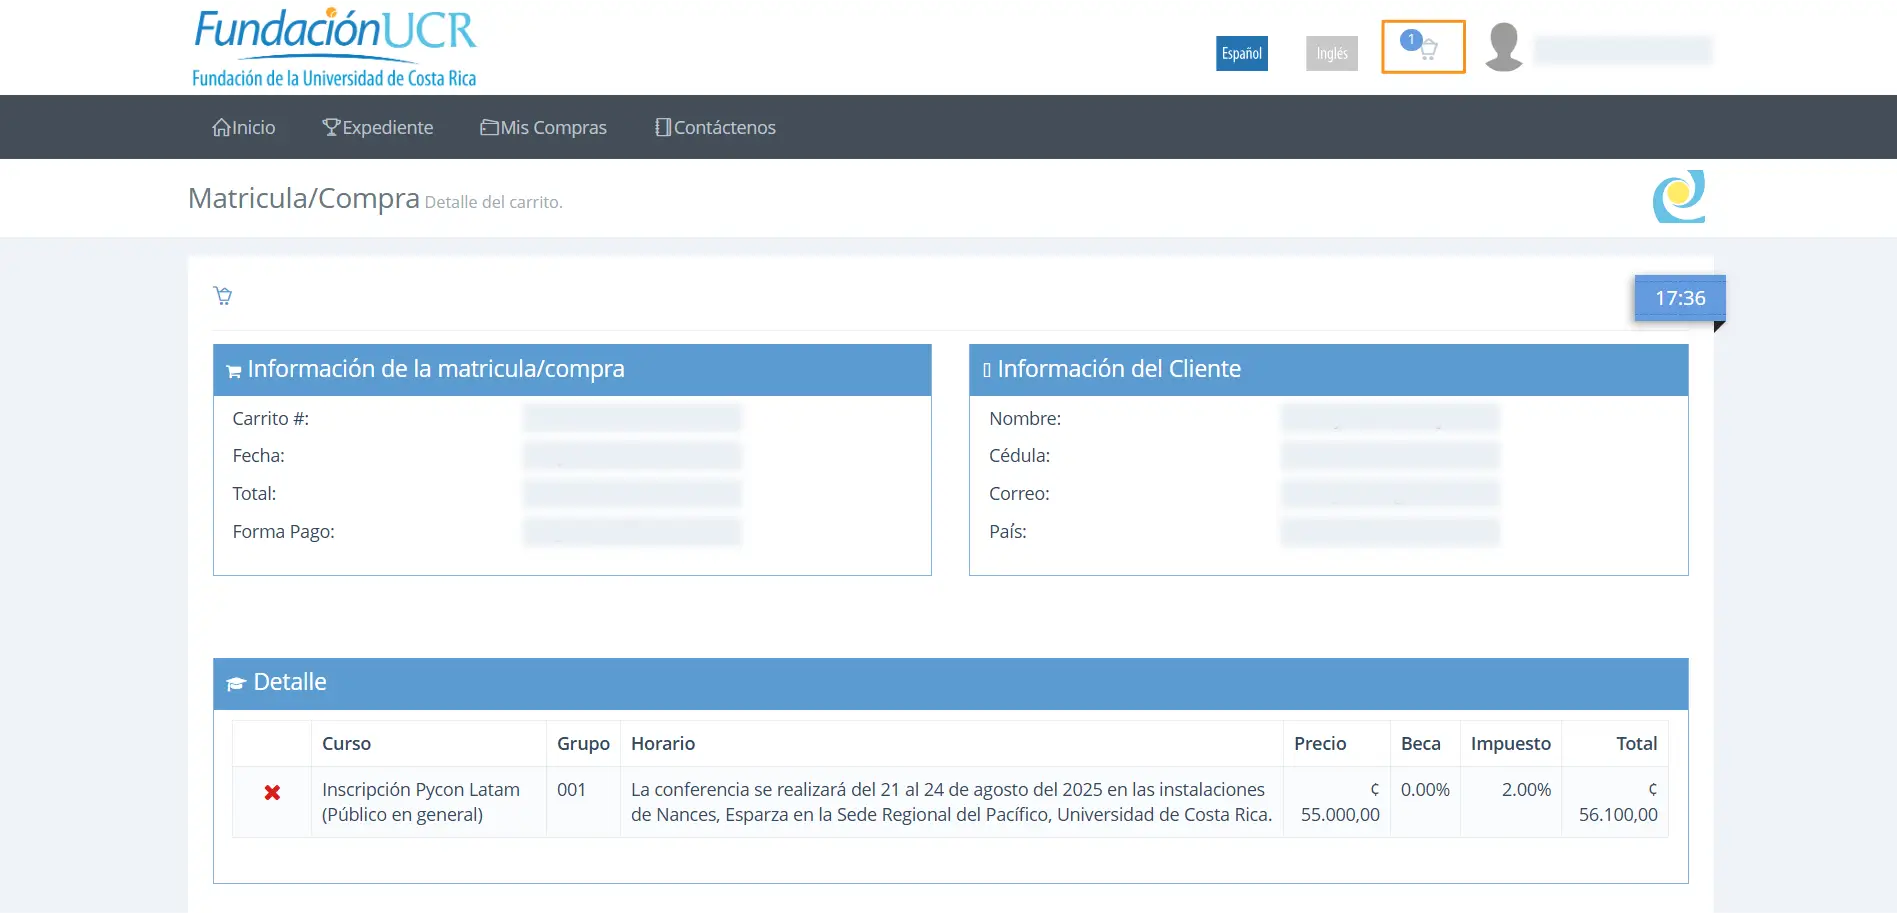Screen dimensions: 1897x913
Task: Click the user profile avatar icon
Action: click(x=1503, y=47)
